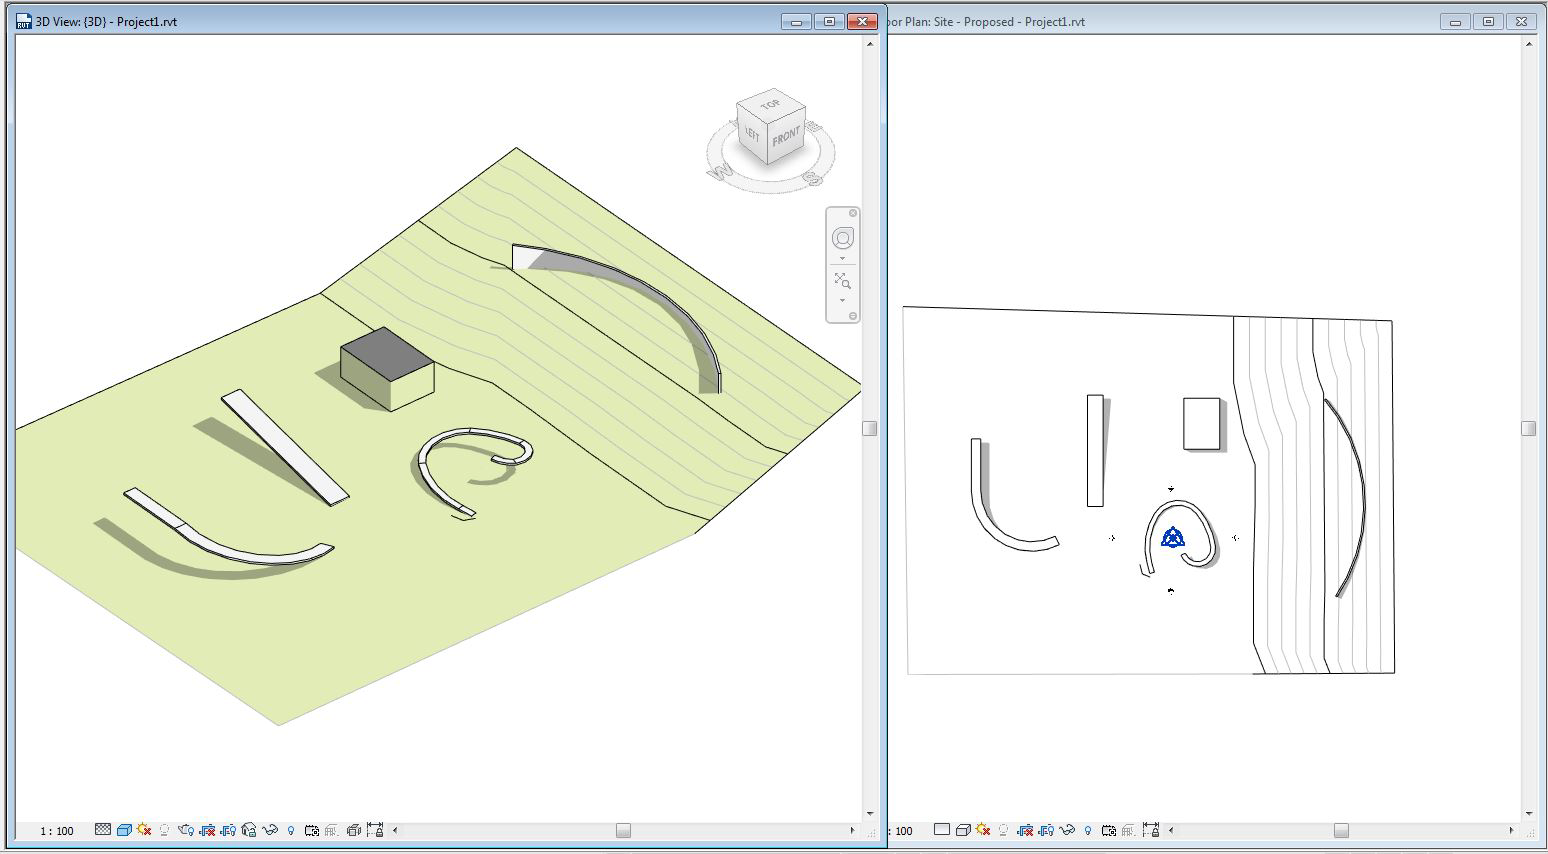Viewport: 1548px width, 854px height.
Task: Expand the SteeringWheels dropdown arrow
Action: click(x=842, y=258)
